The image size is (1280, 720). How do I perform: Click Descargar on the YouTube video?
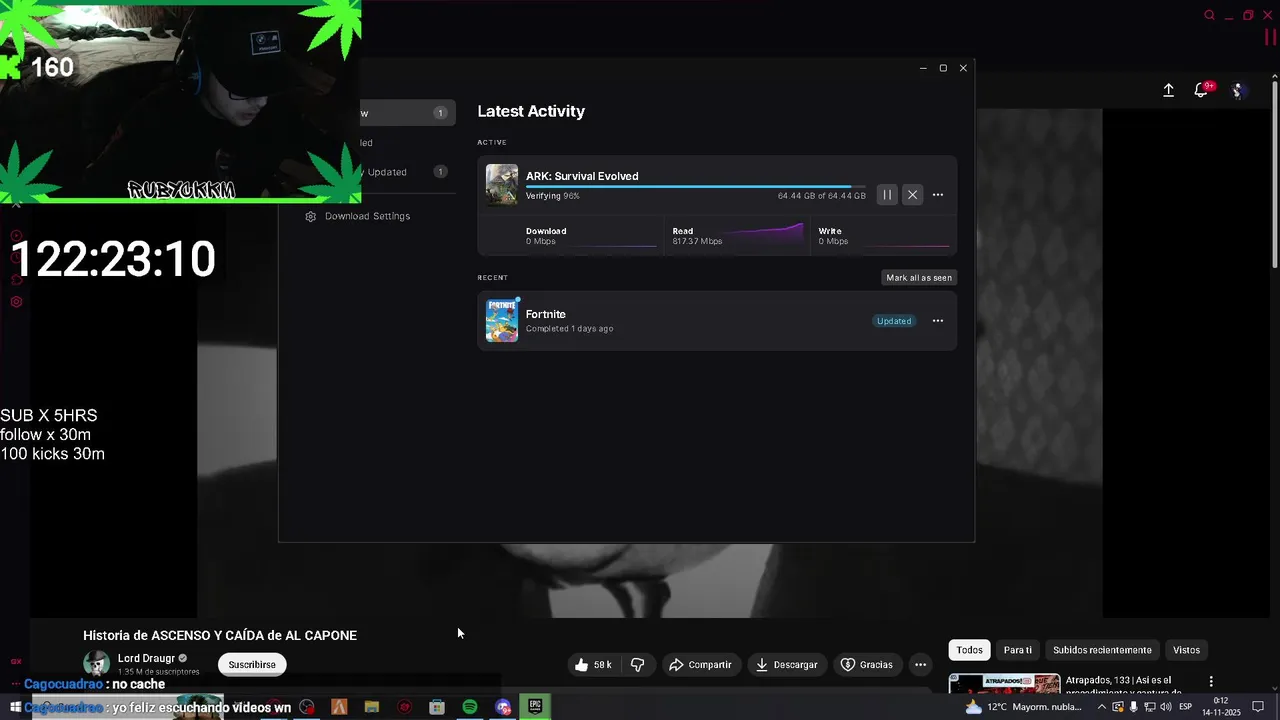[x=786, y=665]
